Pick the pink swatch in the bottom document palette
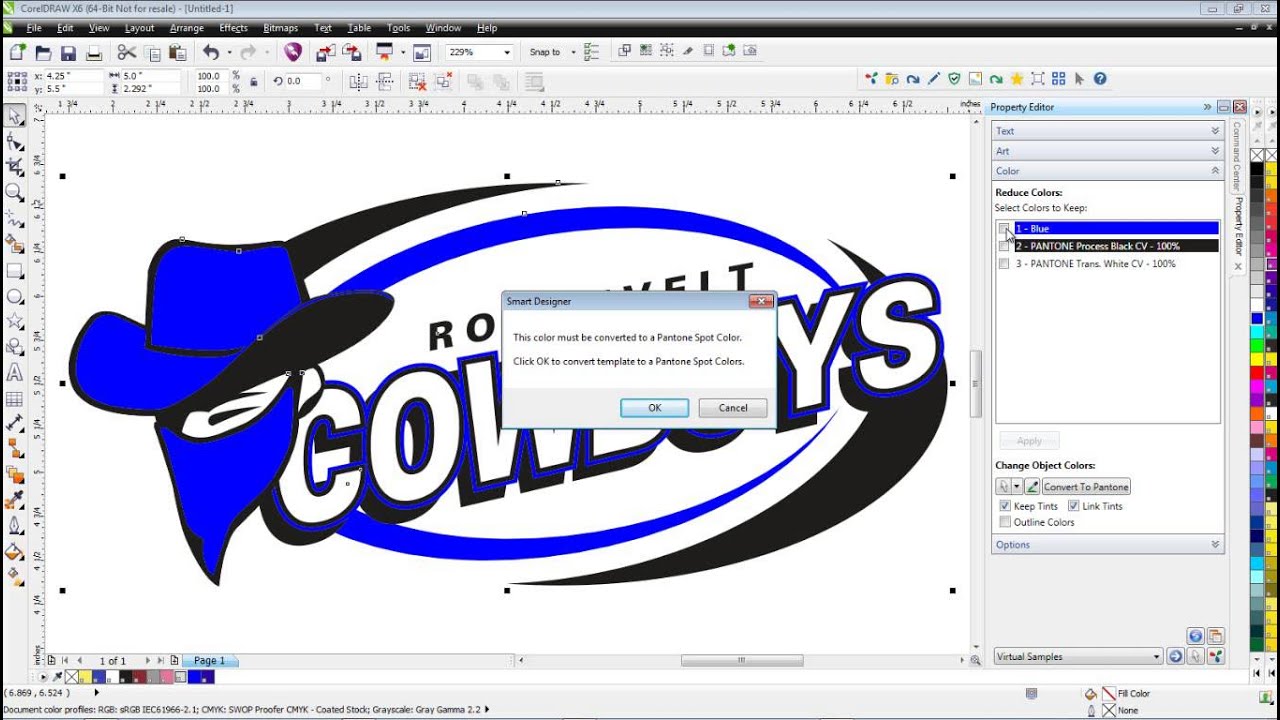1280x720 pixels. pos(167,677)
